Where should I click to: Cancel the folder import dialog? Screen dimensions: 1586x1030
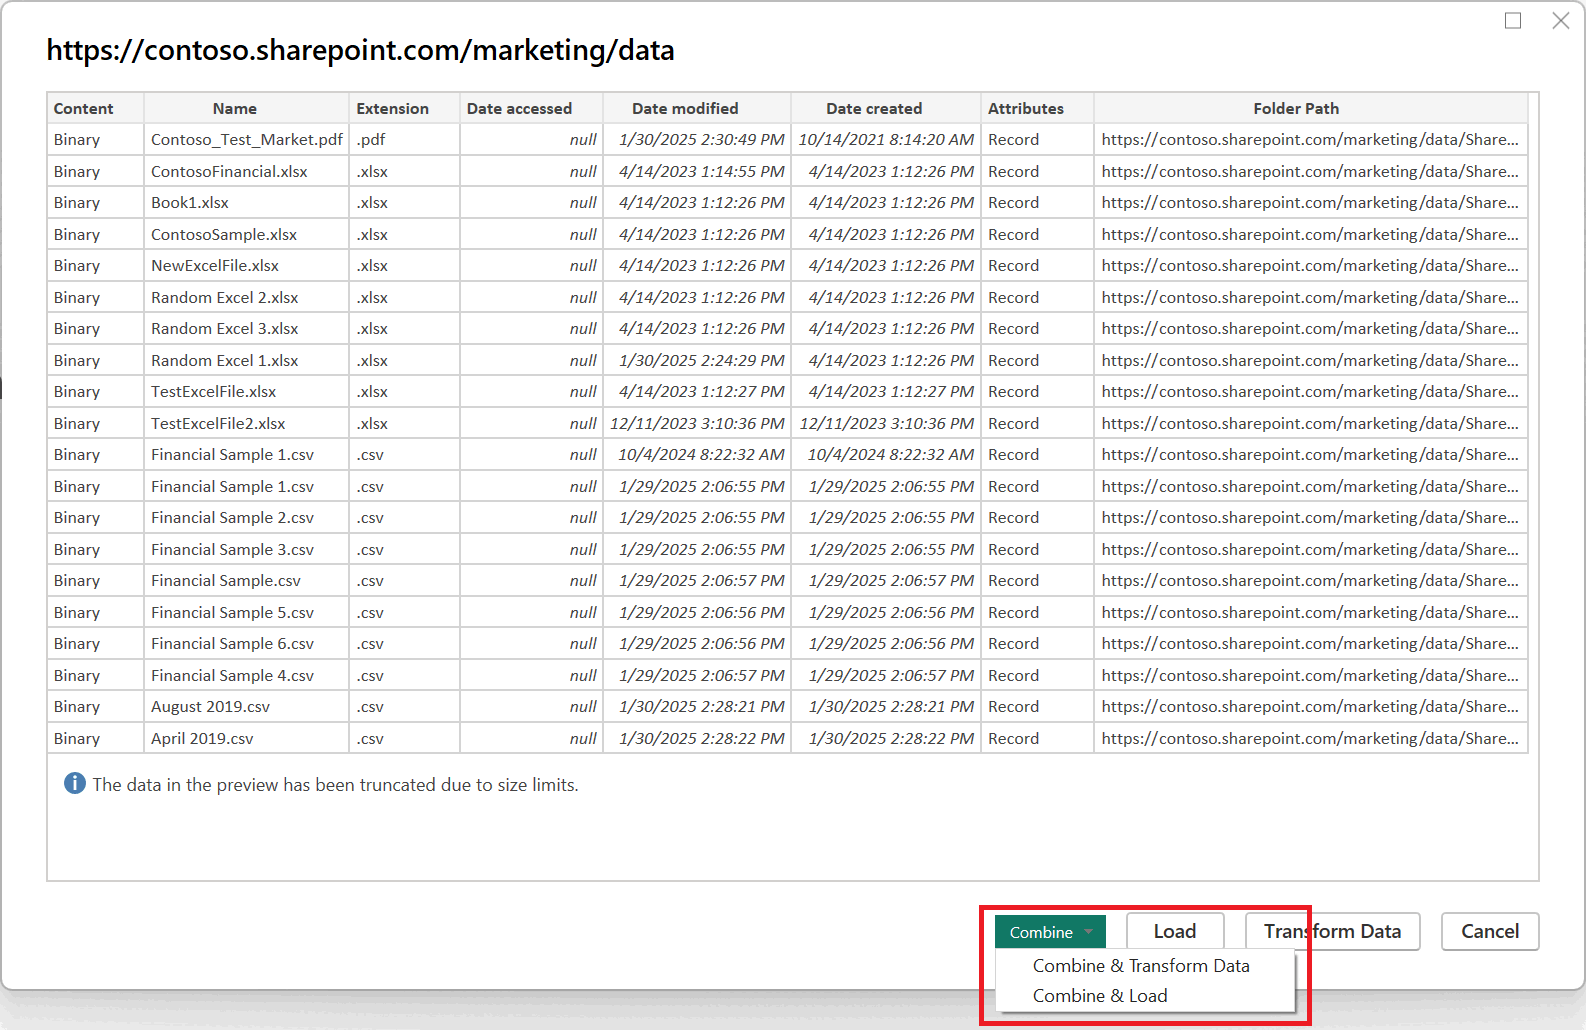[x=1490, y=932]
